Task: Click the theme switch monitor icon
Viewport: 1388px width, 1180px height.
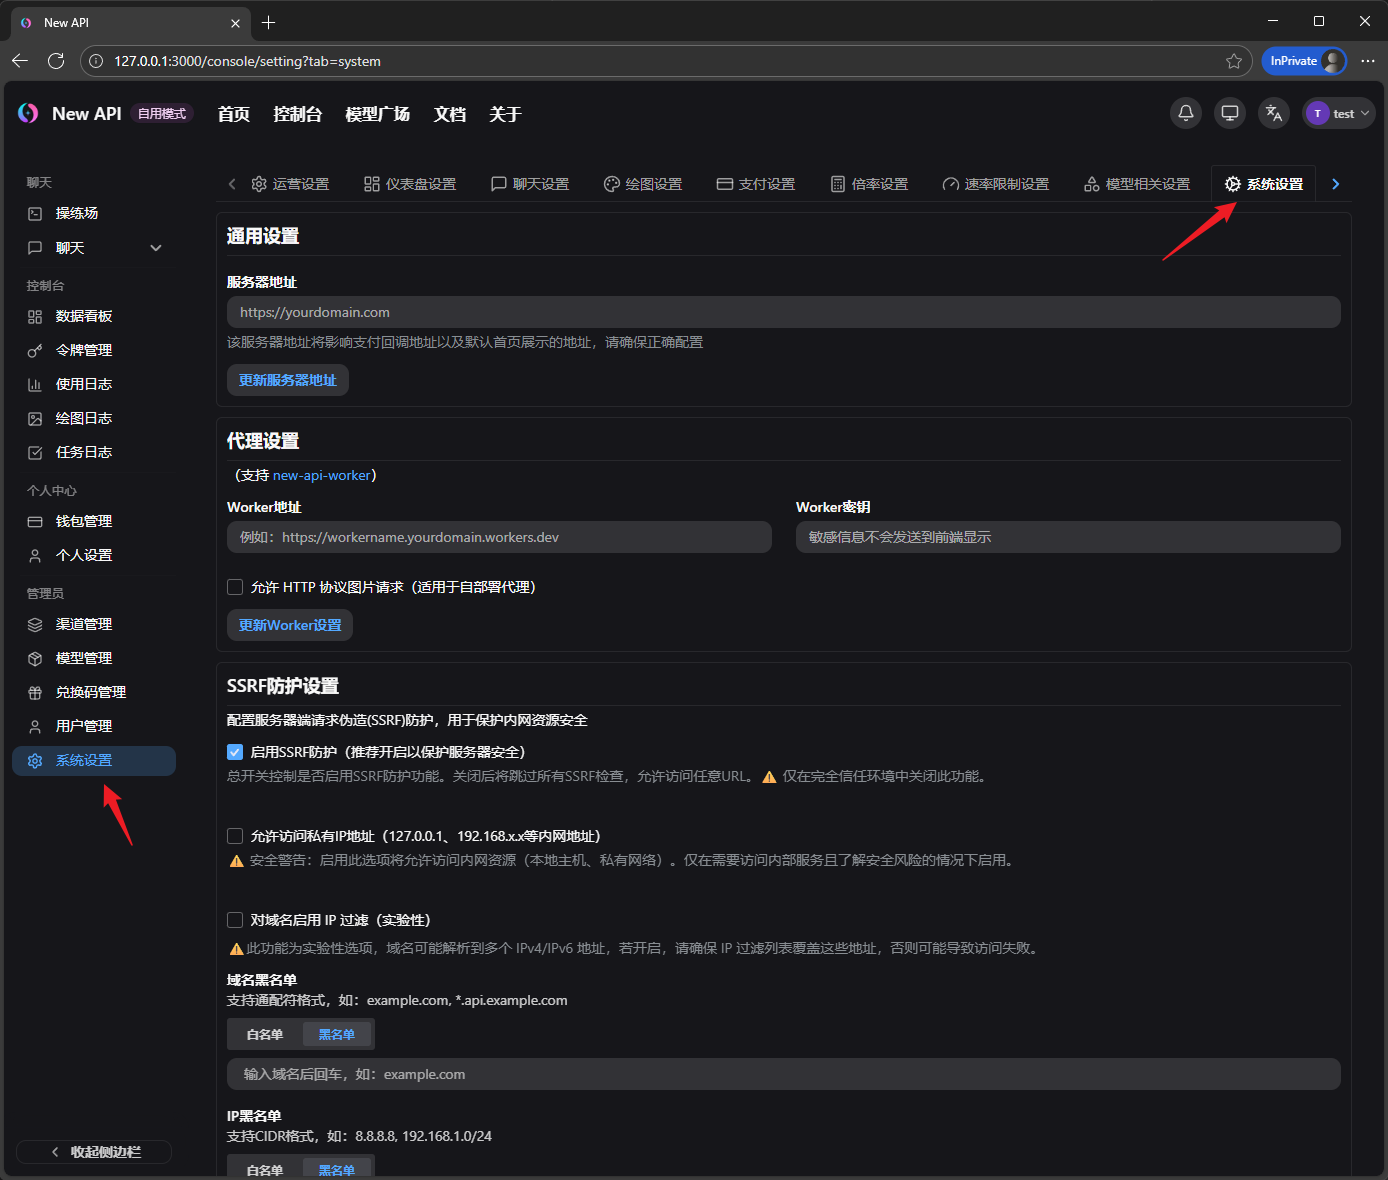Action: point(1229,113)
